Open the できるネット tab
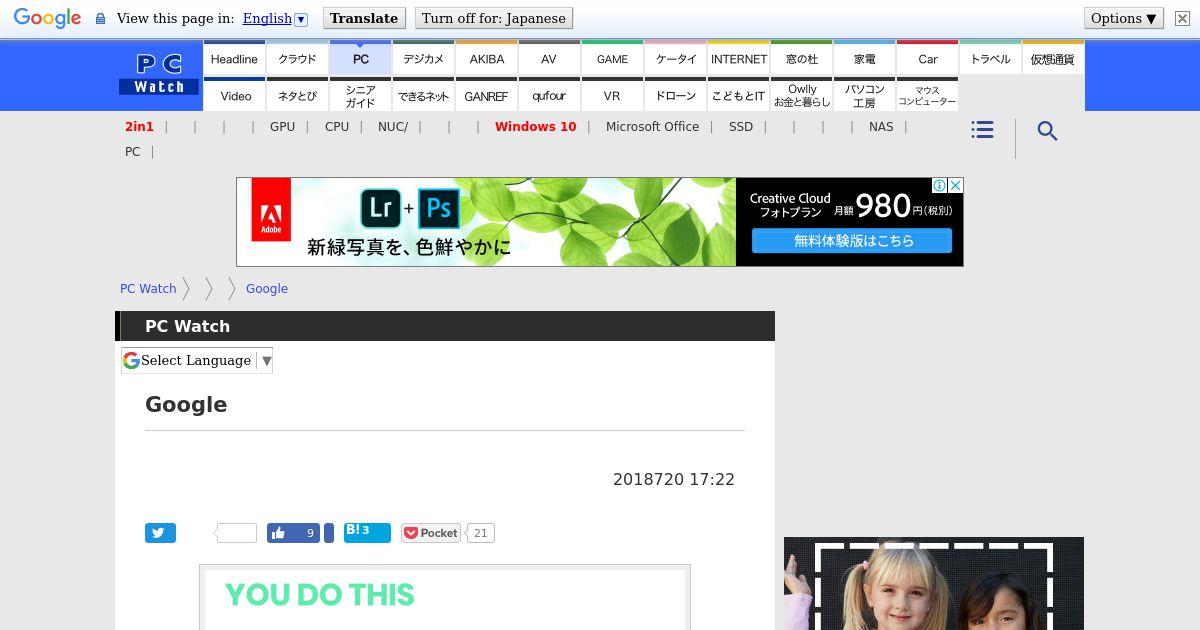This screenshot has height=630, width=1200. [x=423, y=95]
